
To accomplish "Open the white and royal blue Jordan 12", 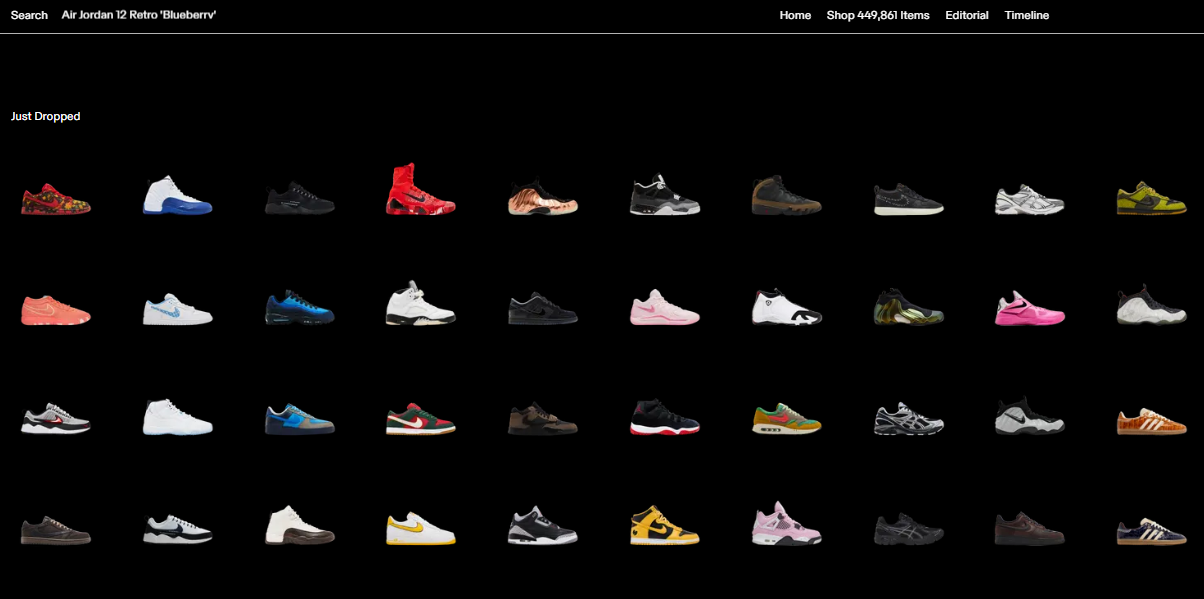I will (178, 195).
